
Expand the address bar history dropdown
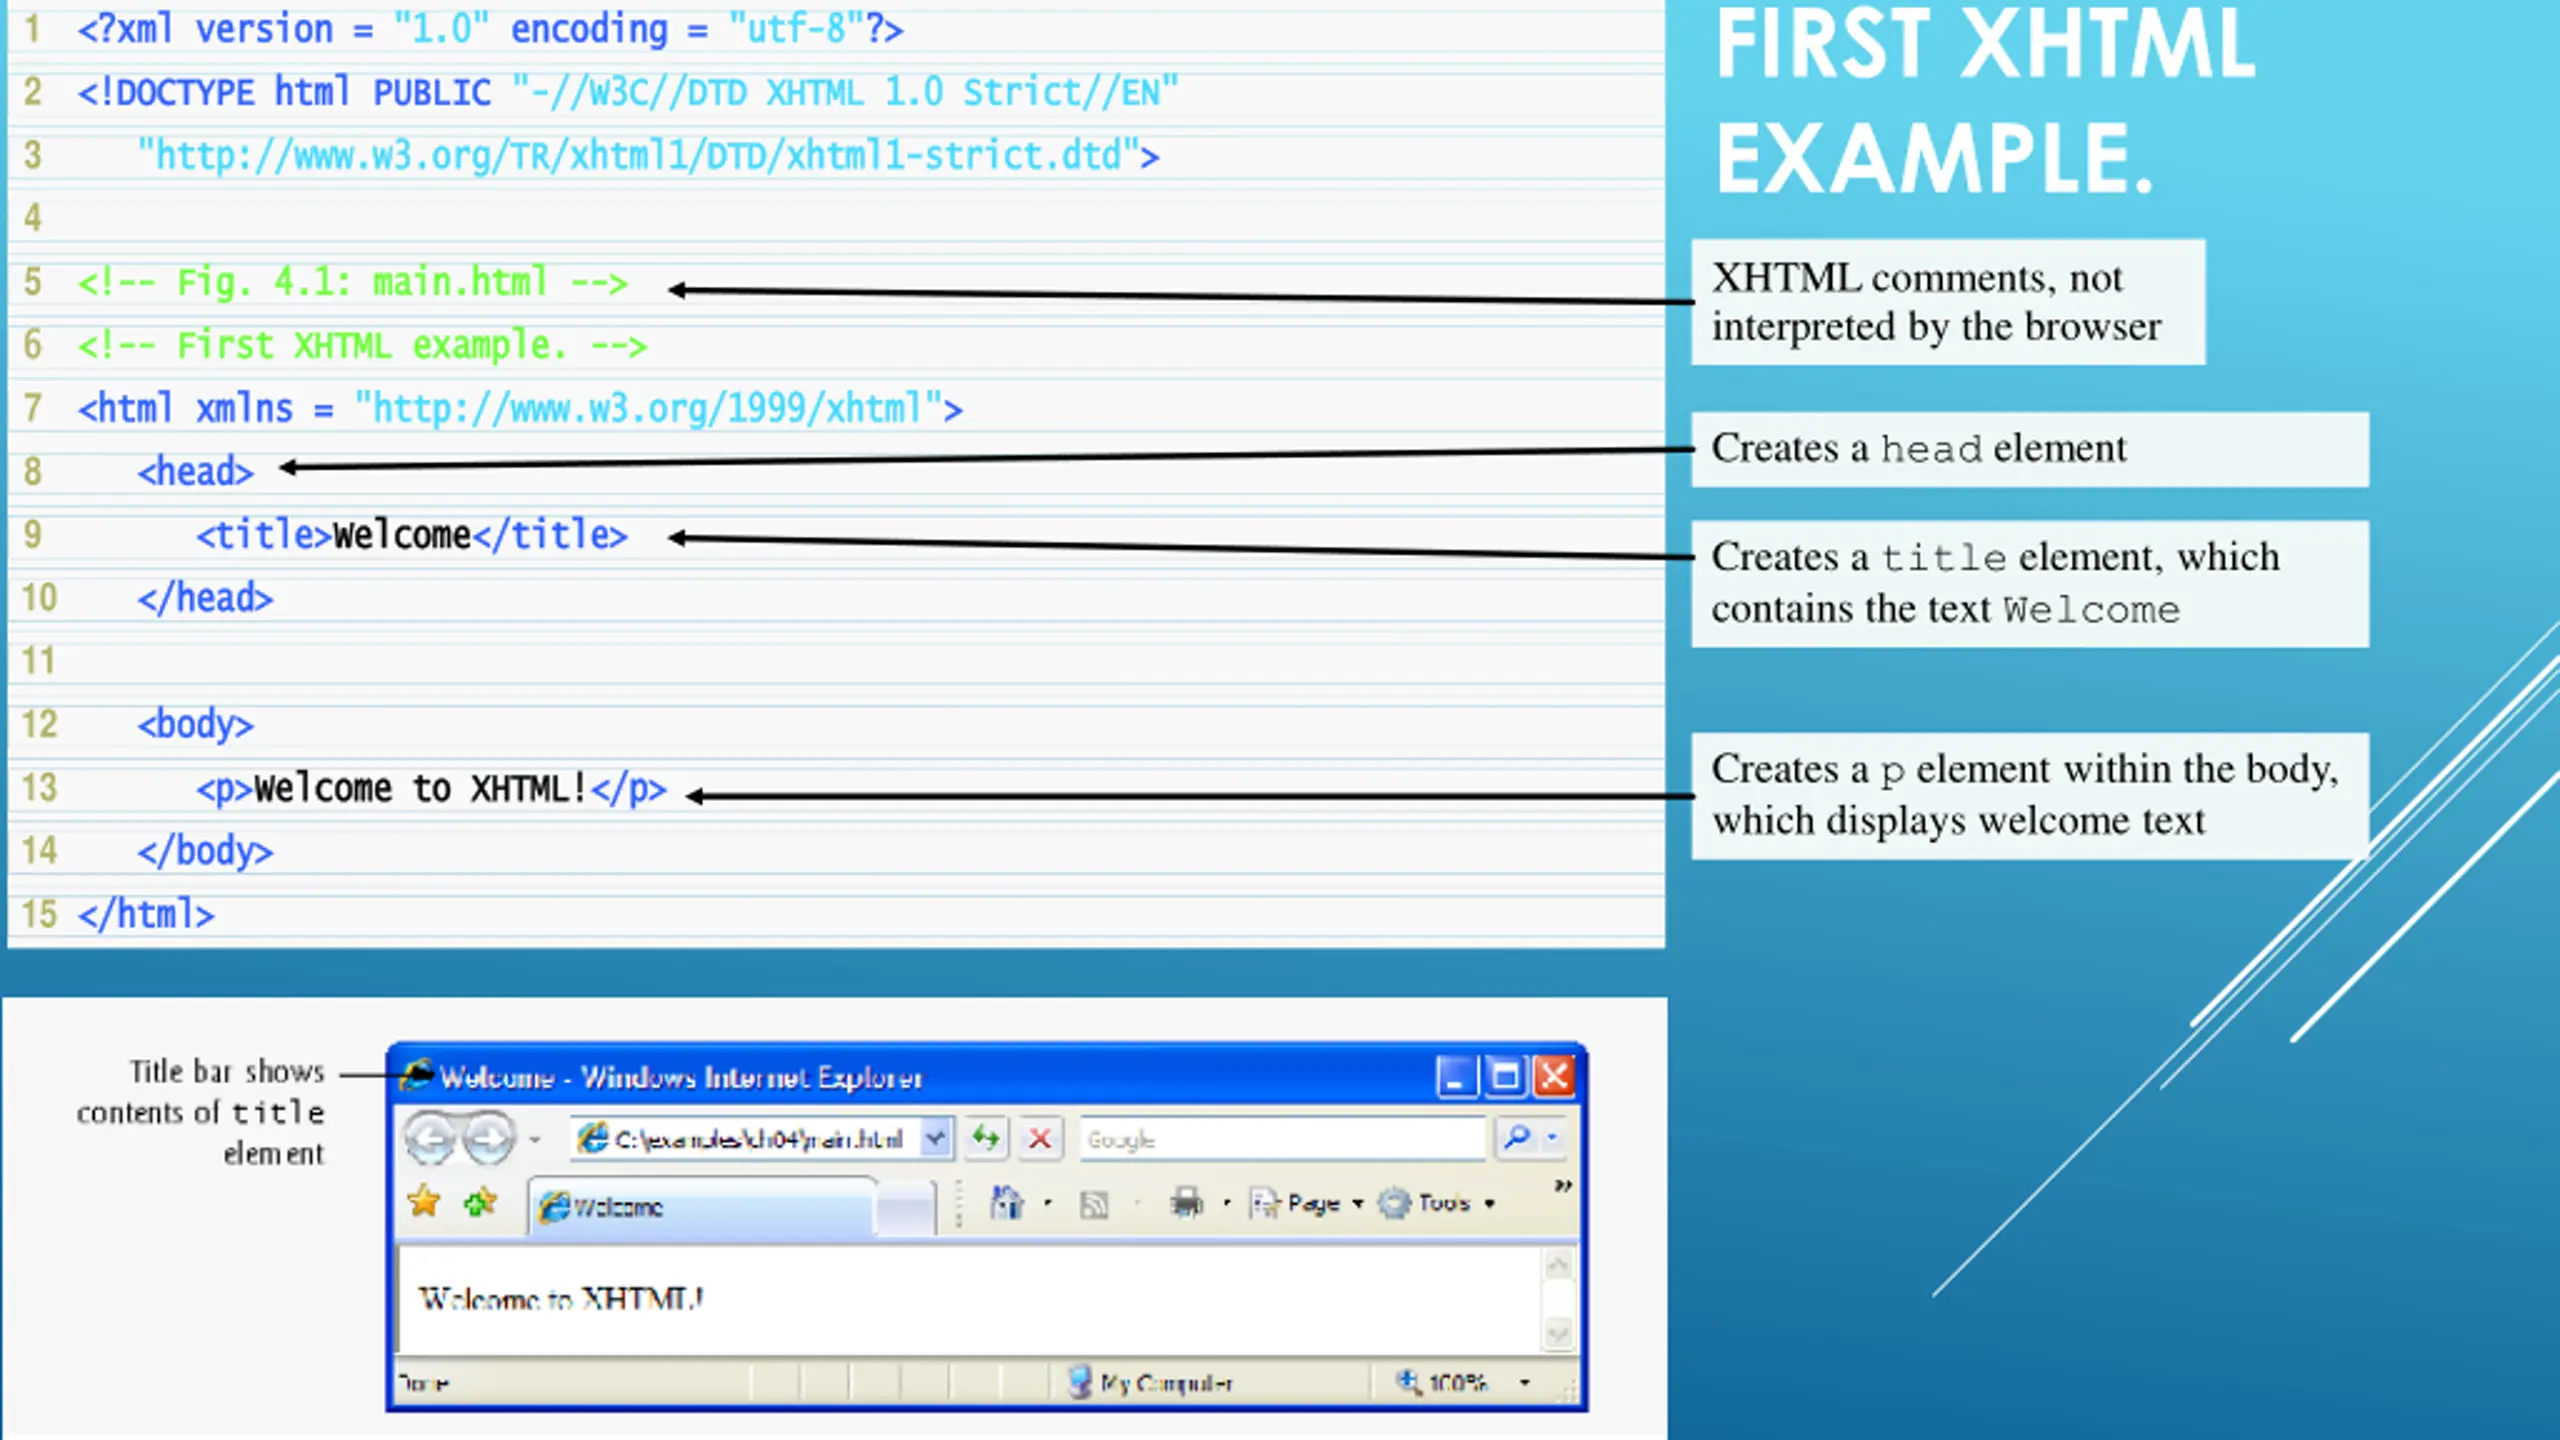click(x=936, y=1138)
